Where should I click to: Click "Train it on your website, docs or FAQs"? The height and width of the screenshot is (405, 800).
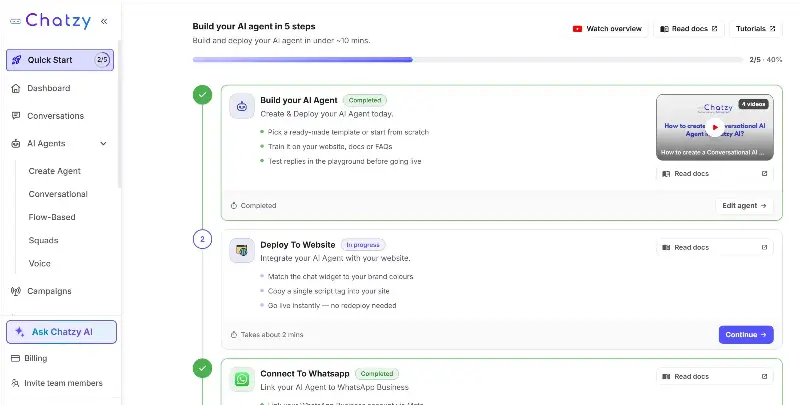pyautogui.click(x=330, y=147)
